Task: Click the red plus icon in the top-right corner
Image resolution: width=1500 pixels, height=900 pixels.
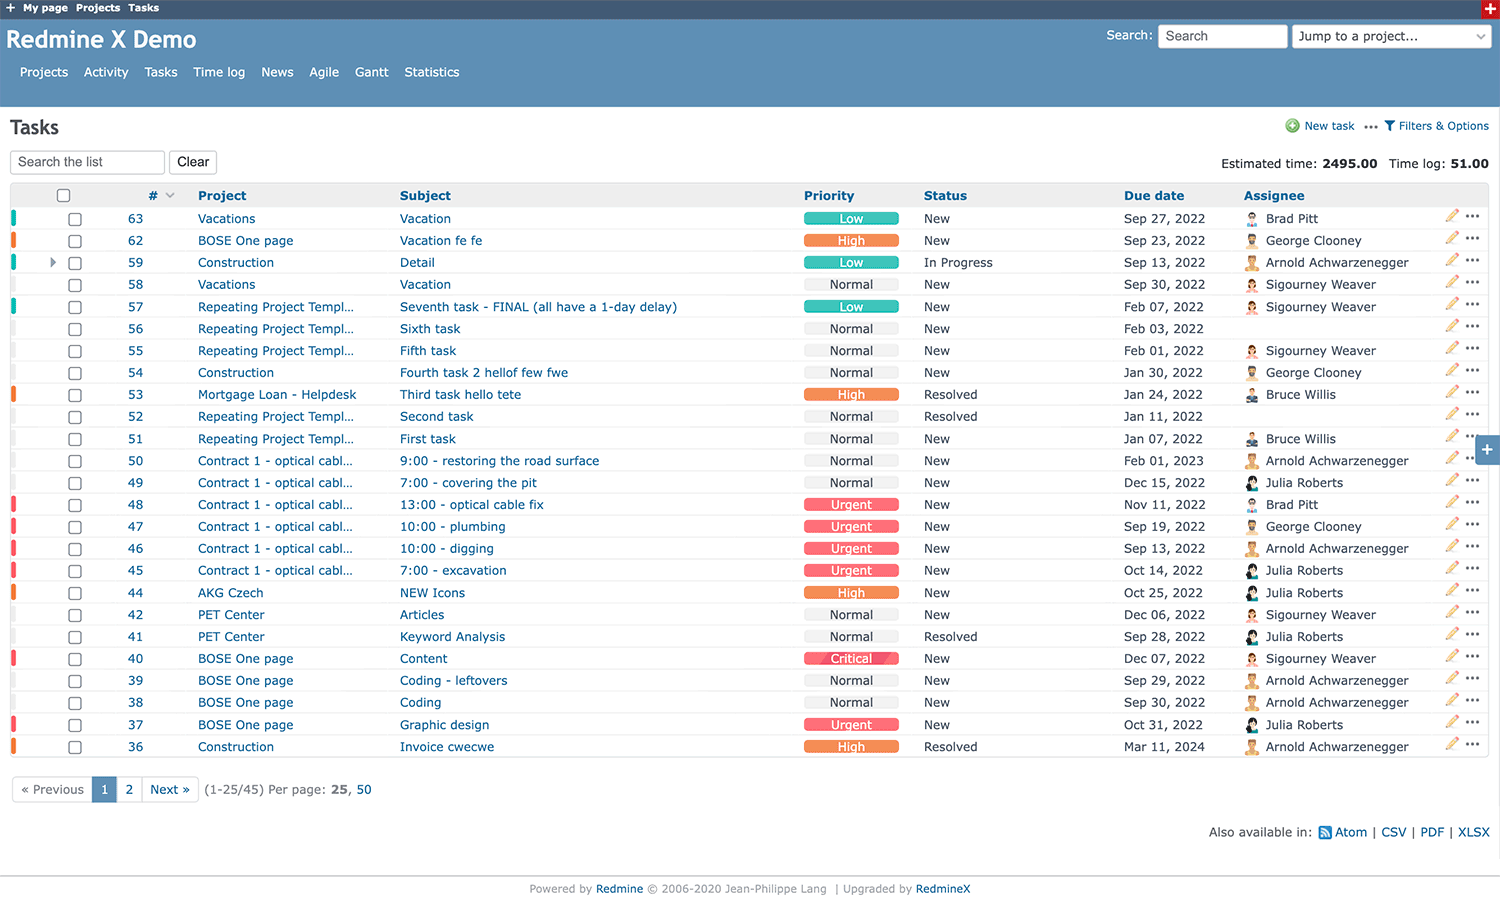Action: pyautogui.click(x=1489, y=8)
